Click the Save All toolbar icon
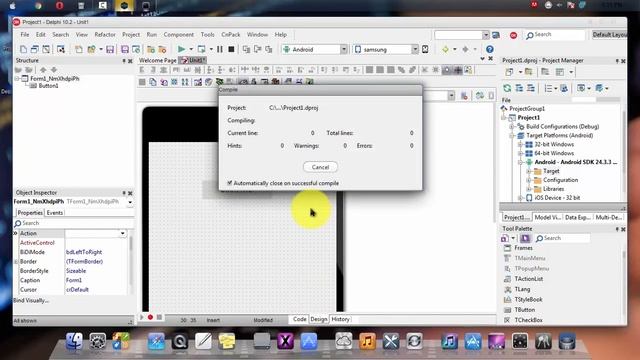Screen dimensions: 640x360 (124, 49)
